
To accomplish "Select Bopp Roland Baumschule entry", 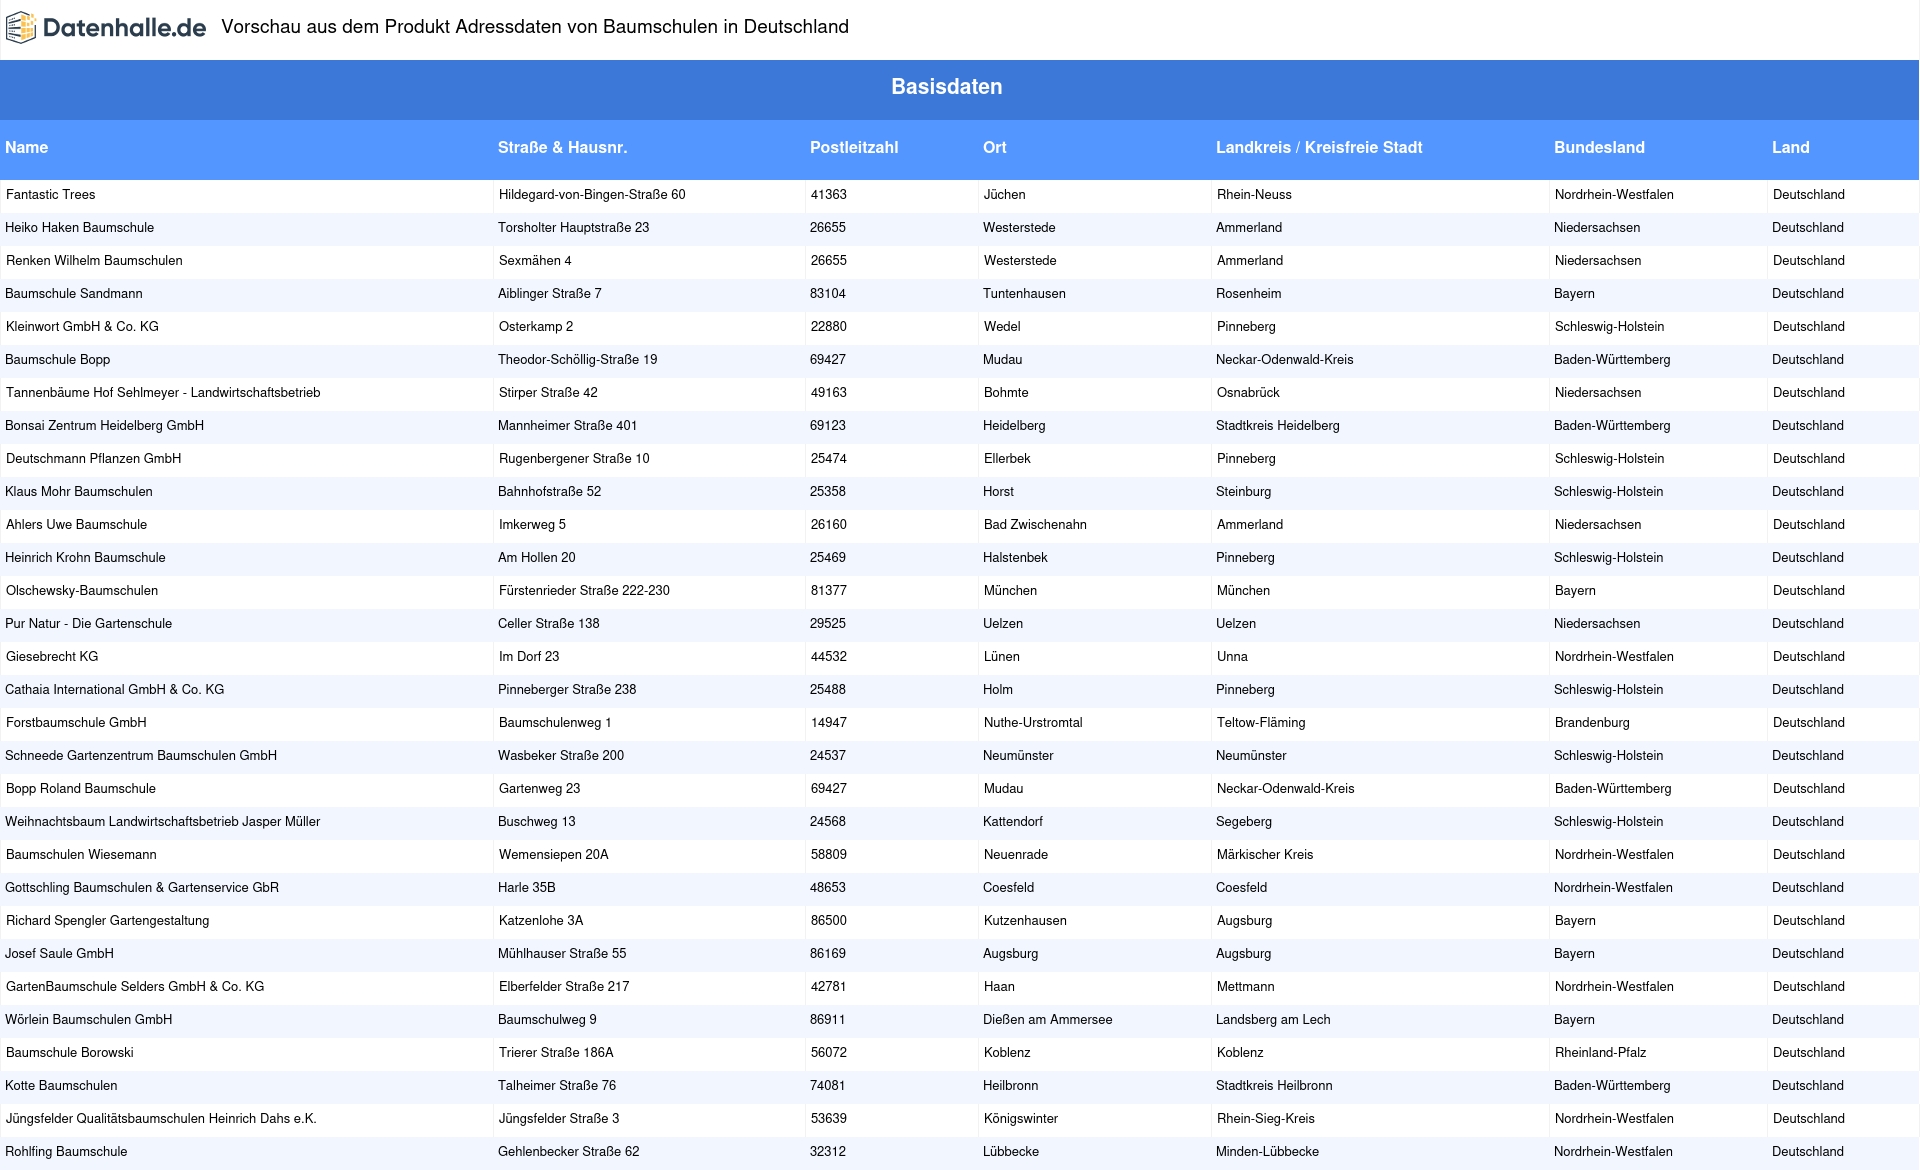I will click(81, 789).
